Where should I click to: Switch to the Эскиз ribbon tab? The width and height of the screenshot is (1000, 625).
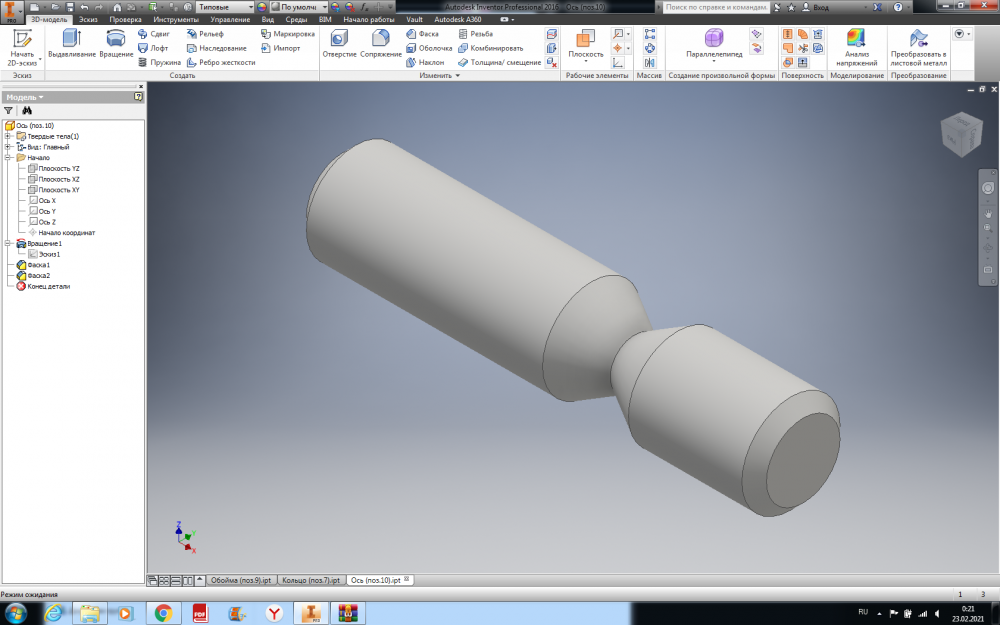click(87, 19)
